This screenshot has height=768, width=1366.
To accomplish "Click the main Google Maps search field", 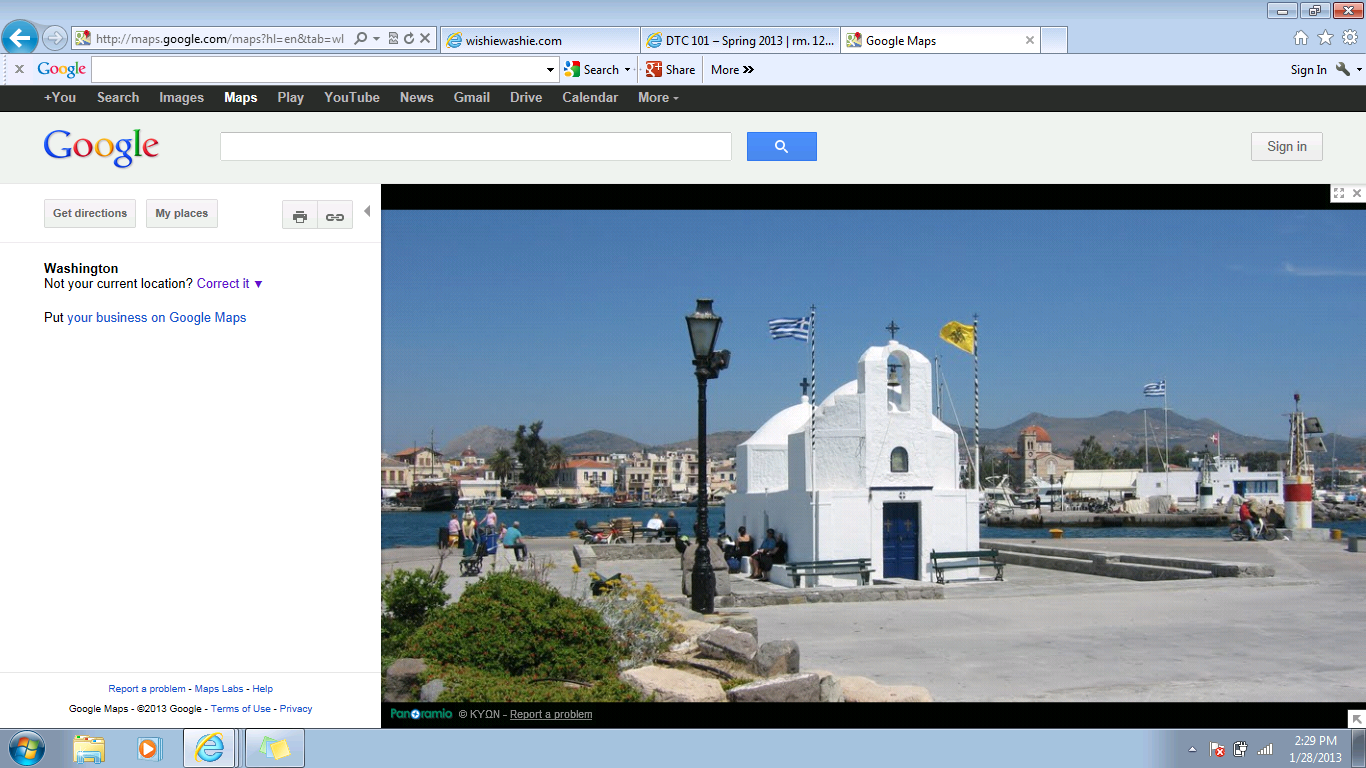I will coord(475,147).
